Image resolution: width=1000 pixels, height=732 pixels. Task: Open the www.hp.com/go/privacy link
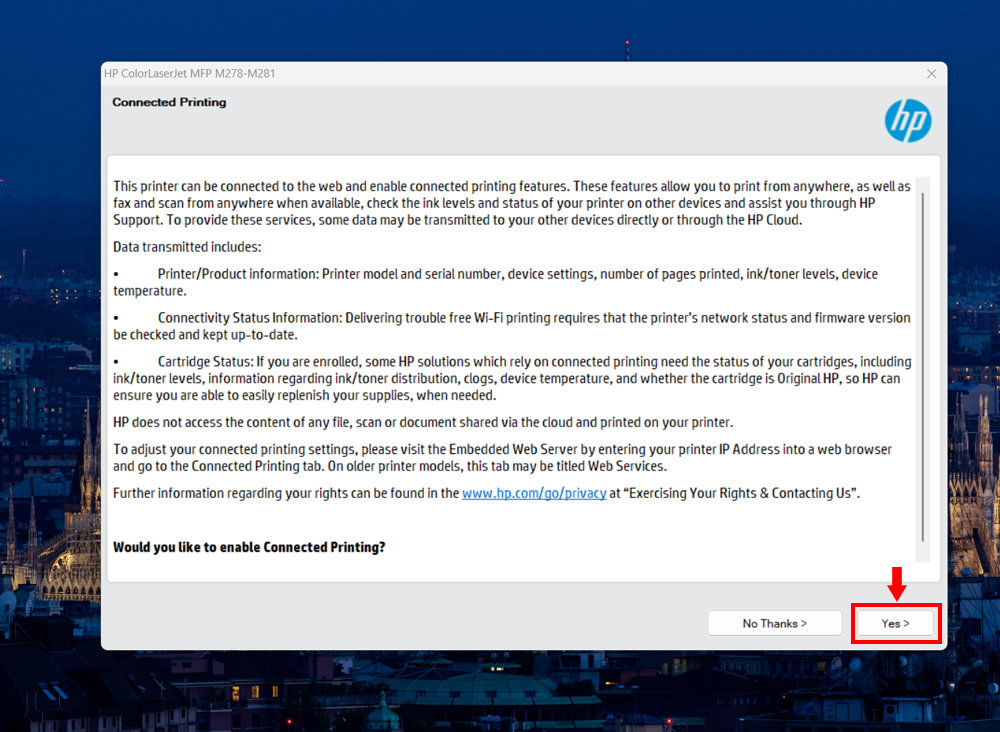pos(534,493)
